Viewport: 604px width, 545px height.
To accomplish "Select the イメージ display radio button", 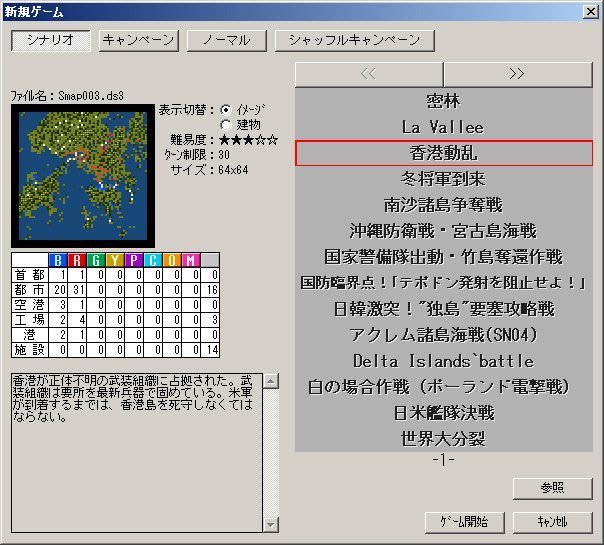I will click(x=226, y=110).
